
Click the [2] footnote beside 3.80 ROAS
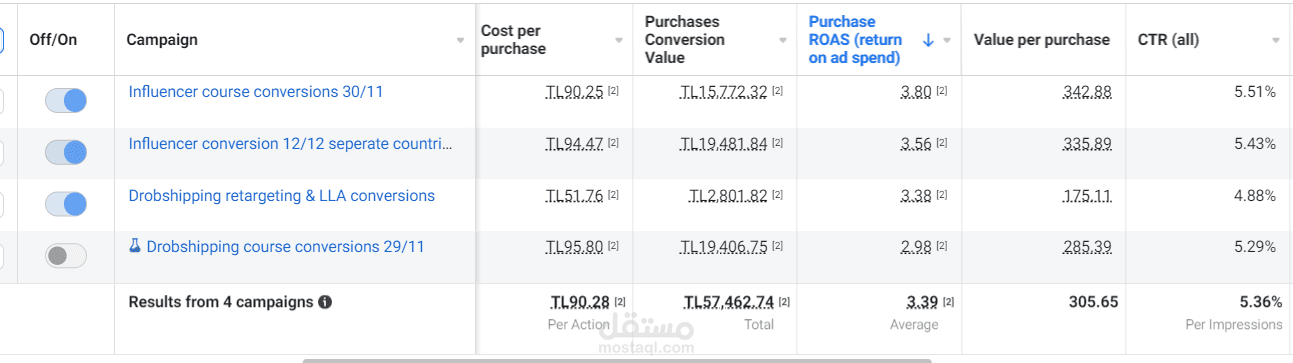pos(942,91)
